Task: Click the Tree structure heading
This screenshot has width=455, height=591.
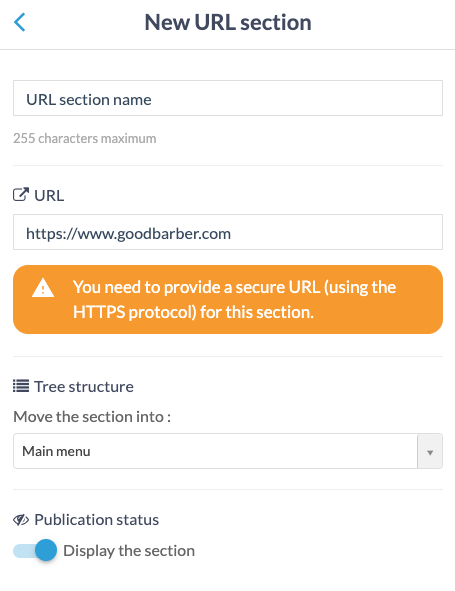Action: point(84,386)
